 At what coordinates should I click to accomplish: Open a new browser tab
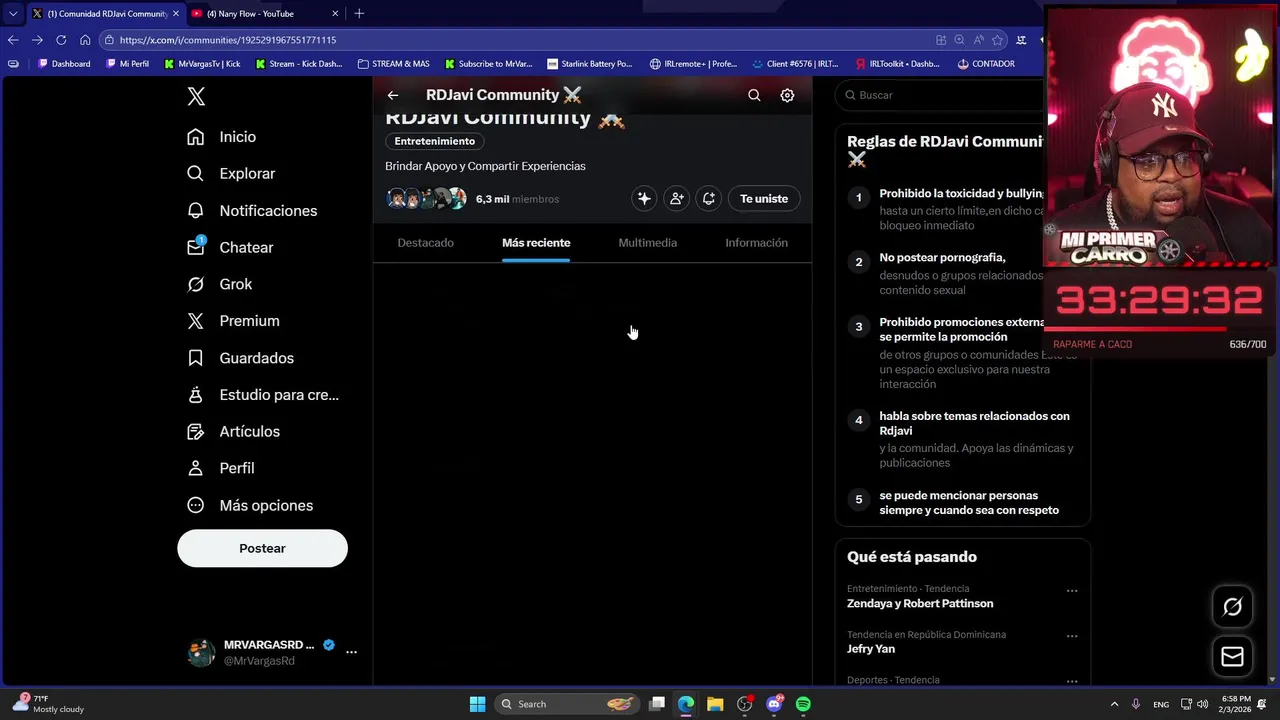(x=359, y=13)
